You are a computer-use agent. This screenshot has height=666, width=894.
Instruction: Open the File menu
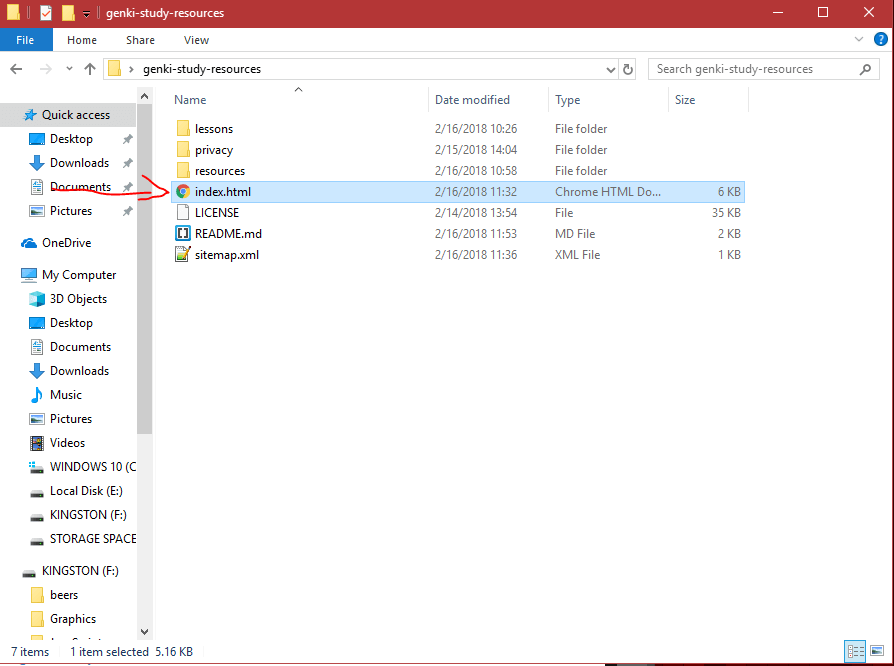25,40
